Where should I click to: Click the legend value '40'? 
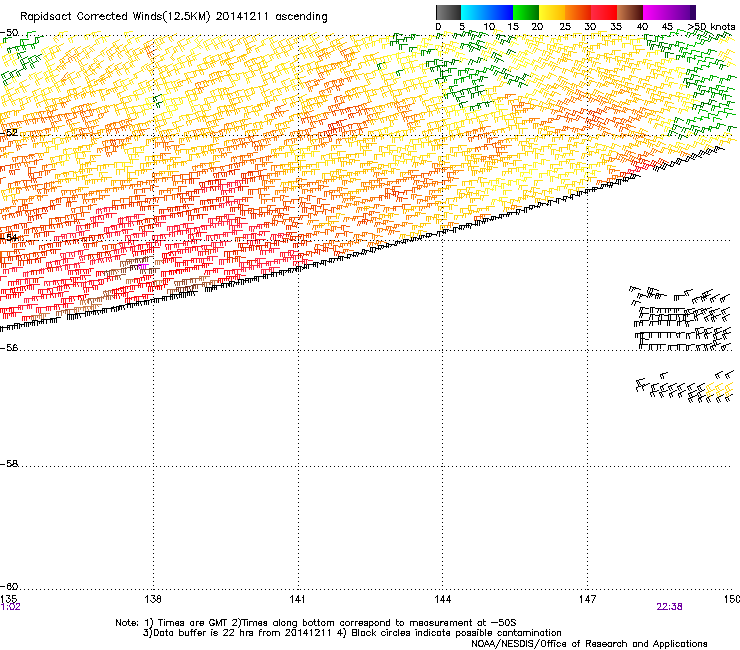642,27
